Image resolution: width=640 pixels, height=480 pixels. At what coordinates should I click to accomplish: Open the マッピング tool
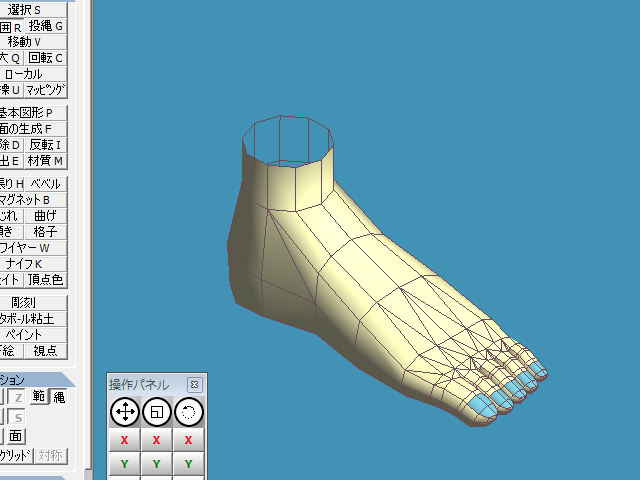click(x=46, y=90)
